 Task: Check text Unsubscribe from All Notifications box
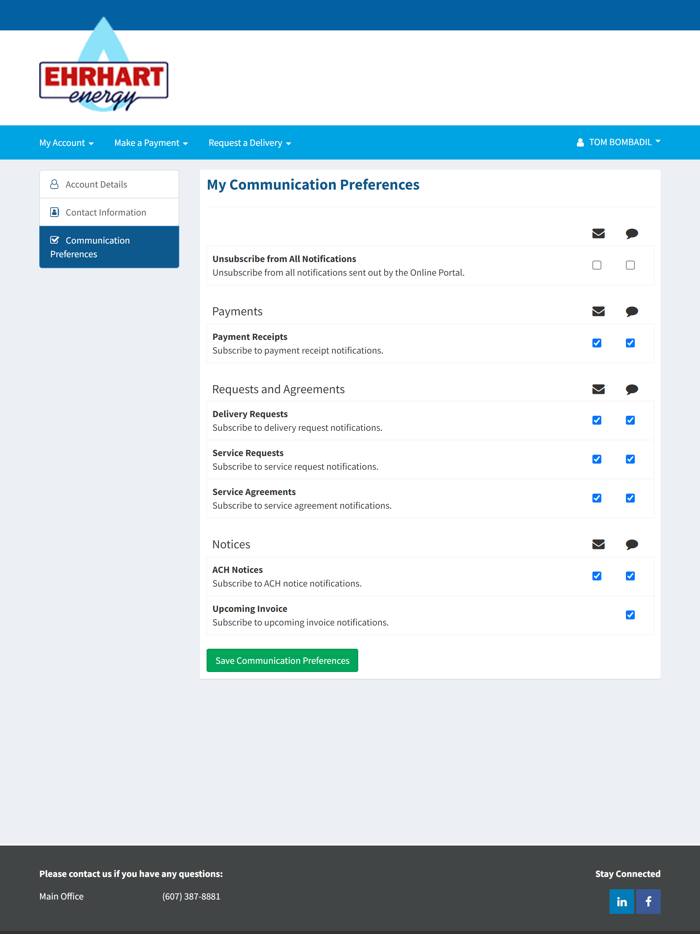coord(630,265)
